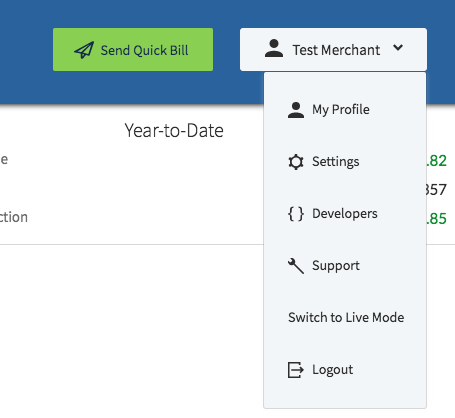The height and width of the screenshot is (418, 455).
Task: Go to Developers in the menu
Action: (x=345, y=214)
